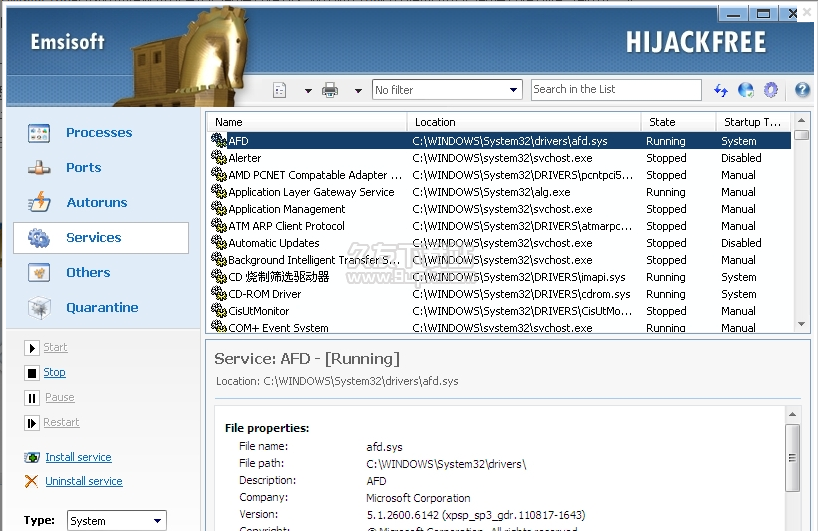Select the Alerter service row
Screen dimensions: 818x531
499,158
